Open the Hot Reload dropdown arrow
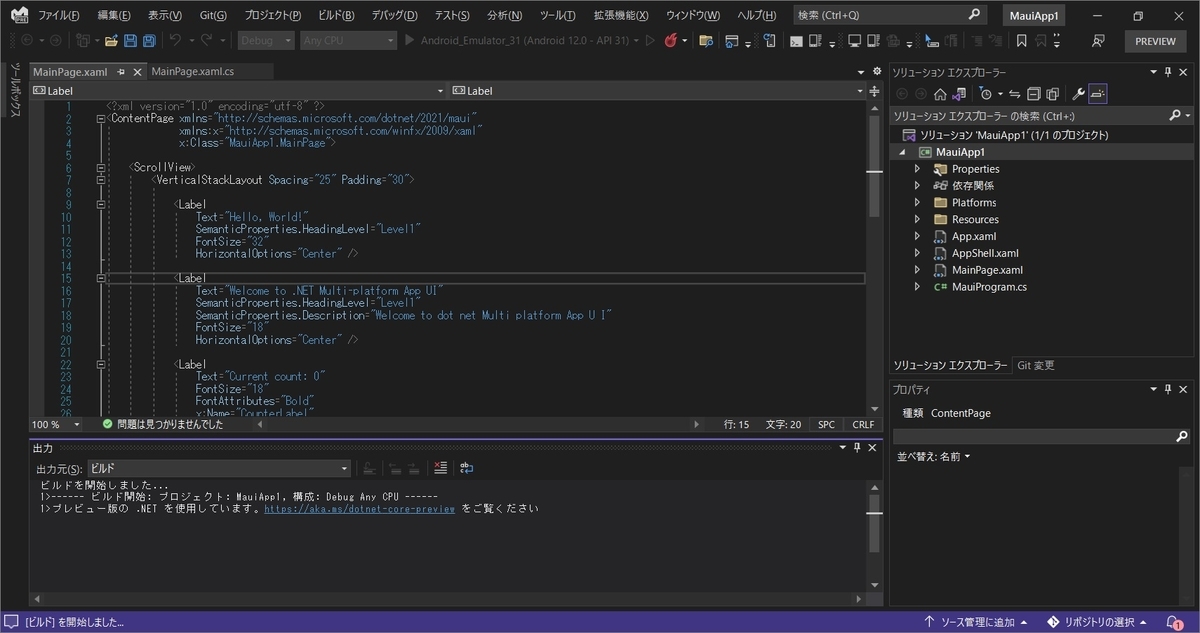1200x633 pixels. pyautogui.click(x=685, y=41)
